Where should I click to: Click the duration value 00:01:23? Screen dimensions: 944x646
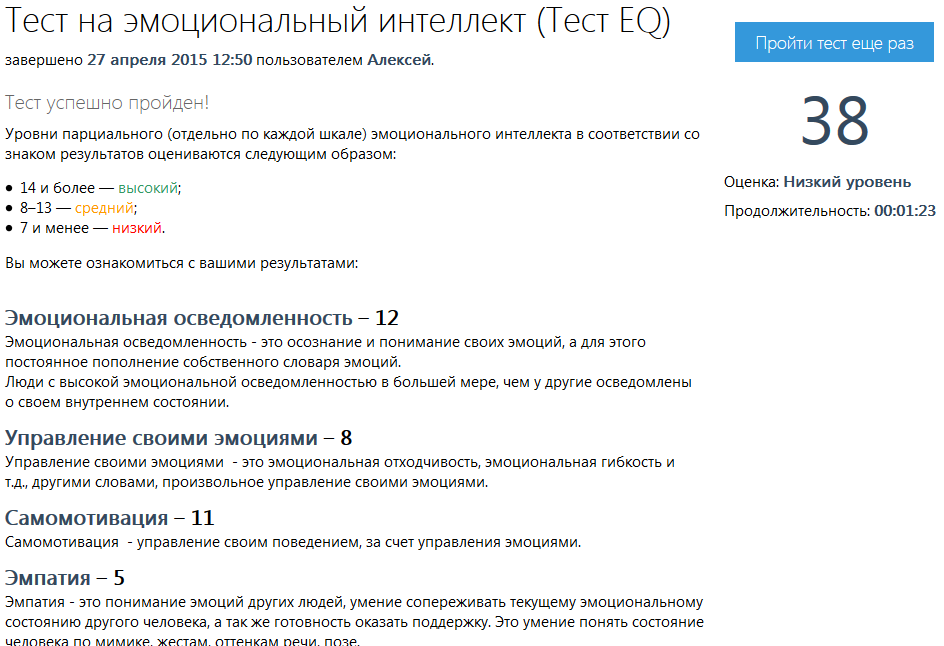[904, 211]
